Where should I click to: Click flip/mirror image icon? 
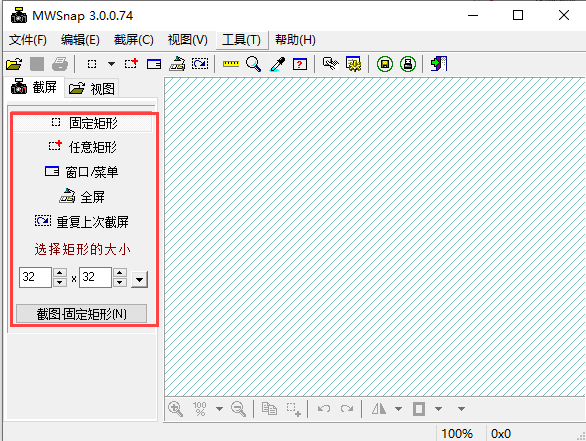379,408
